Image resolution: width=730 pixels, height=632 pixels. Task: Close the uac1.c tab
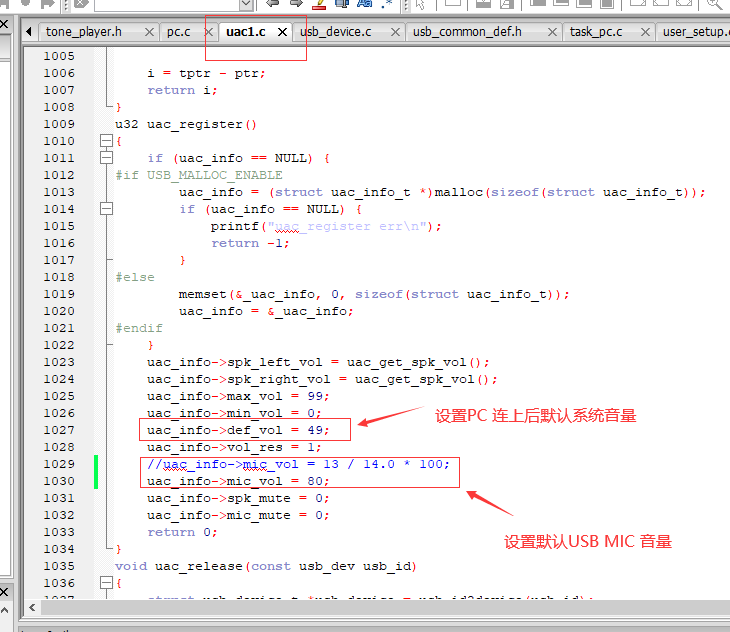[282, 32]
